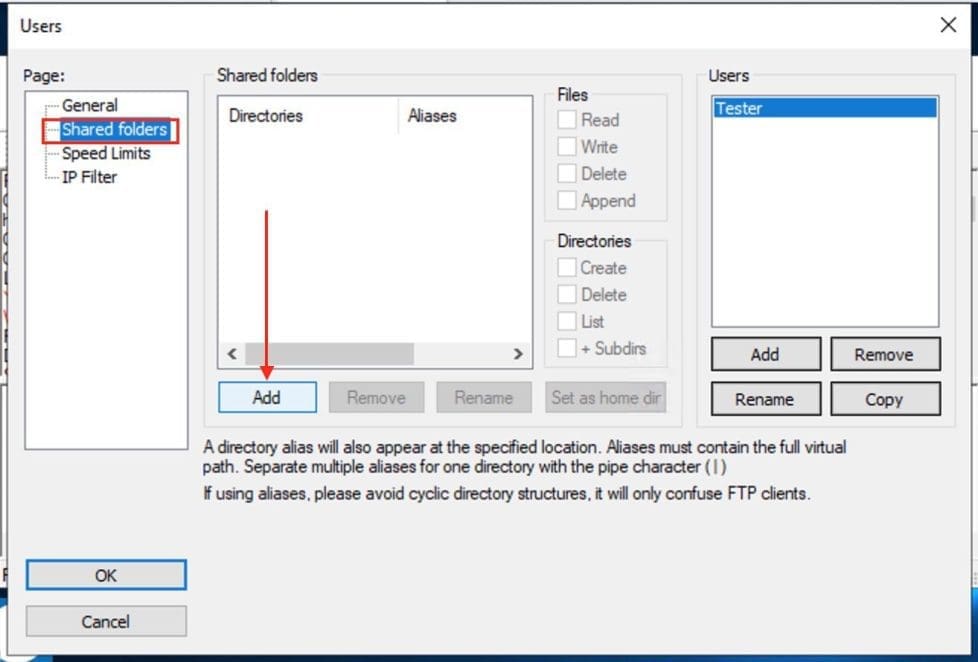The image size is (978, 662).
Task: Open the Shared folders page
Action: click(x=113, y=129)
